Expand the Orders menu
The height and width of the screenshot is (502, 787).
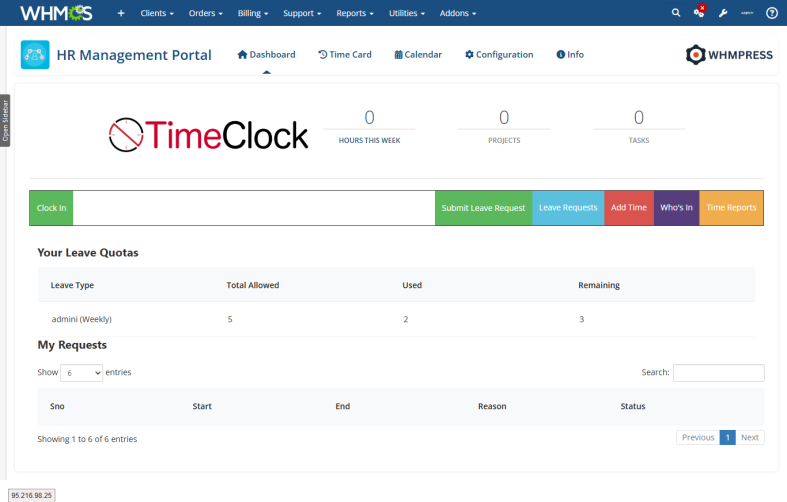point(206,13)
